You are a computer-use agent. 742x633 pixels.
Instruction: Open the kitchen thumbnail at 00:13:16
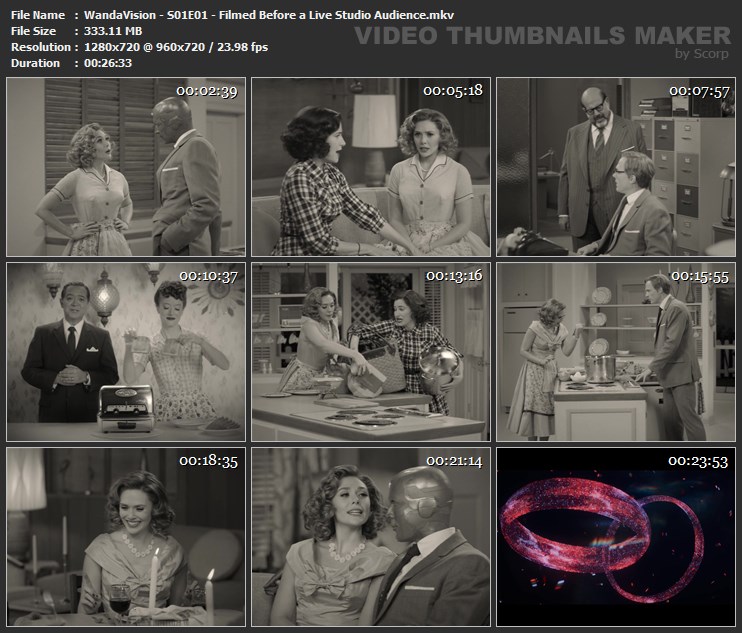371,352
